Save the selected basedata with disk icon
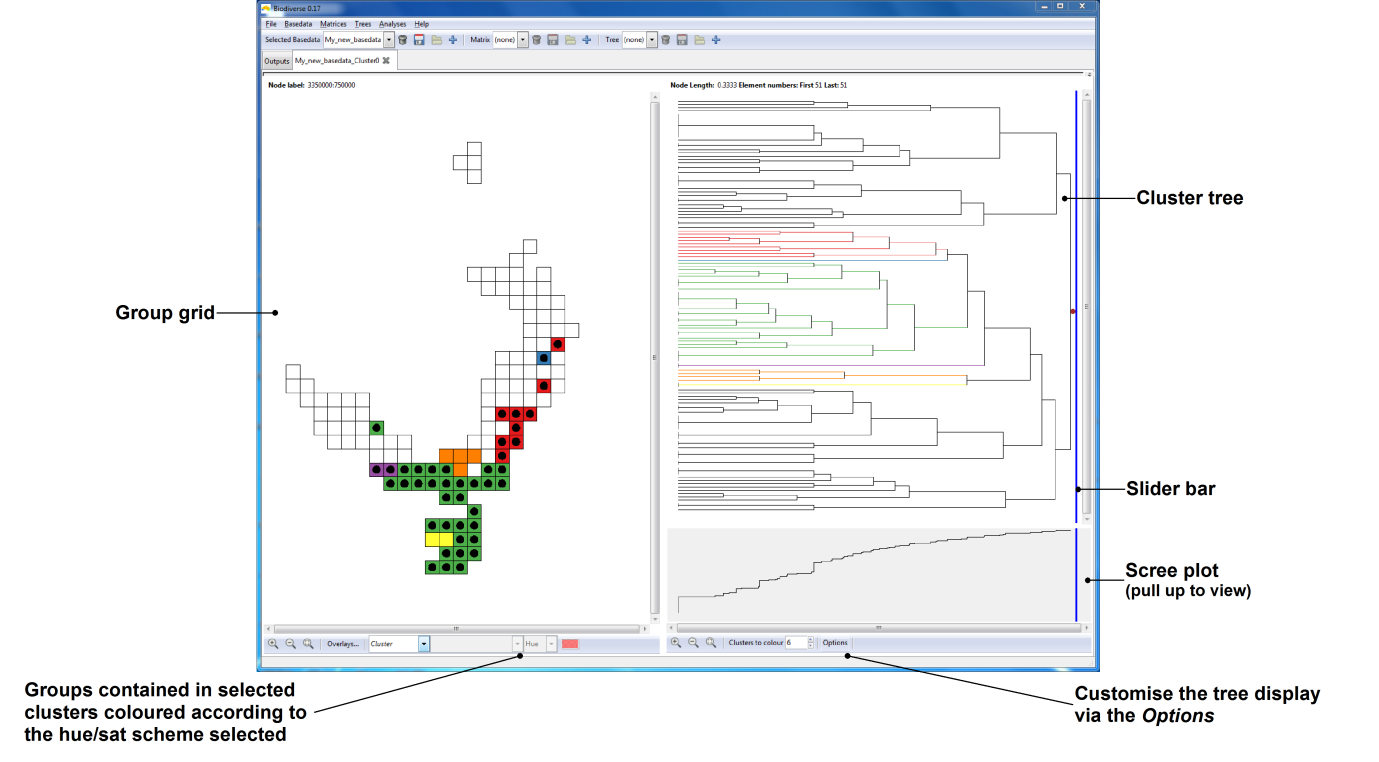1379x762 pixels. (x=419, y=40)
